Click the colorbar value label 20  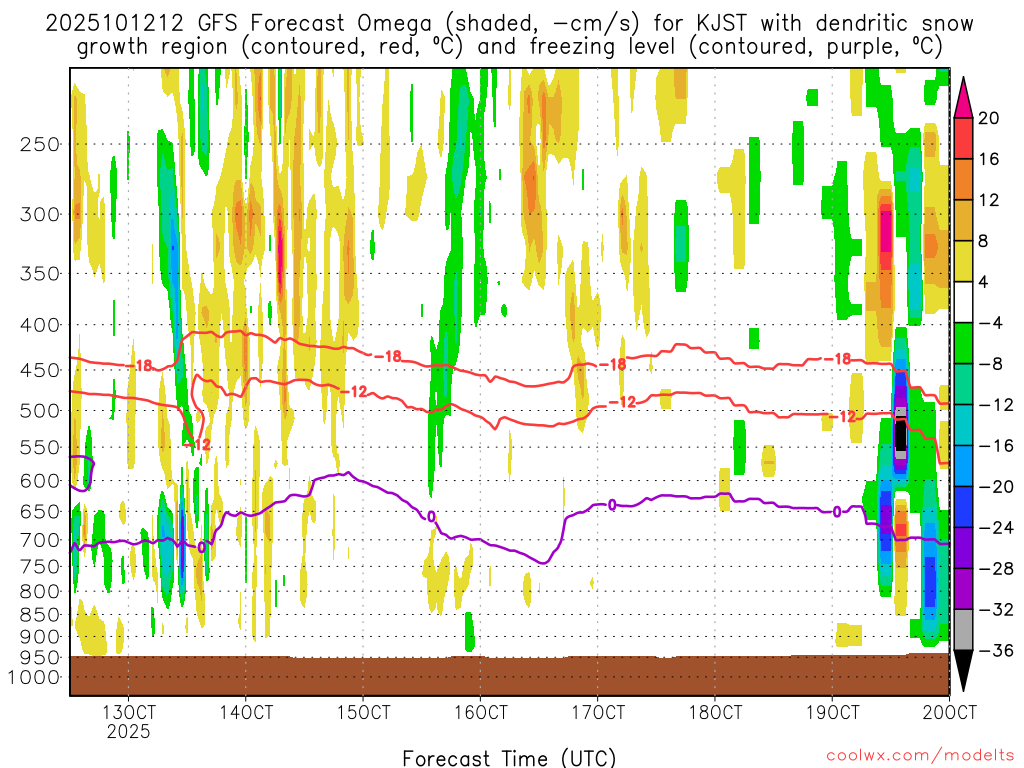tap(989, 118)
